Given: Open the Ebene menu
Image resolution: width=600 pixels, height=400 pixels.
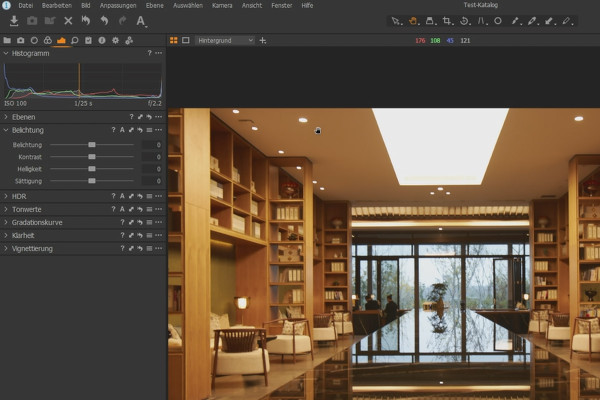Looking at the screenshot, I should pos(155,5).
